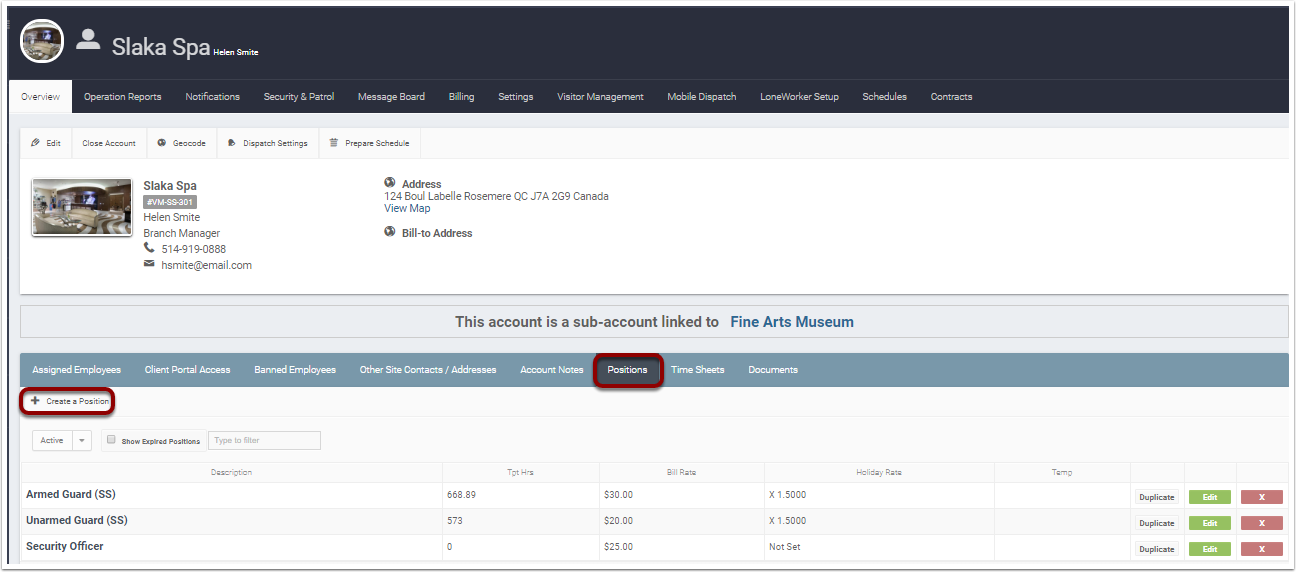The width and height of the screenshot is (1296, 572).
Task: Delete the Armed Guard (SS) position
Action: (x=1262, y=497)
